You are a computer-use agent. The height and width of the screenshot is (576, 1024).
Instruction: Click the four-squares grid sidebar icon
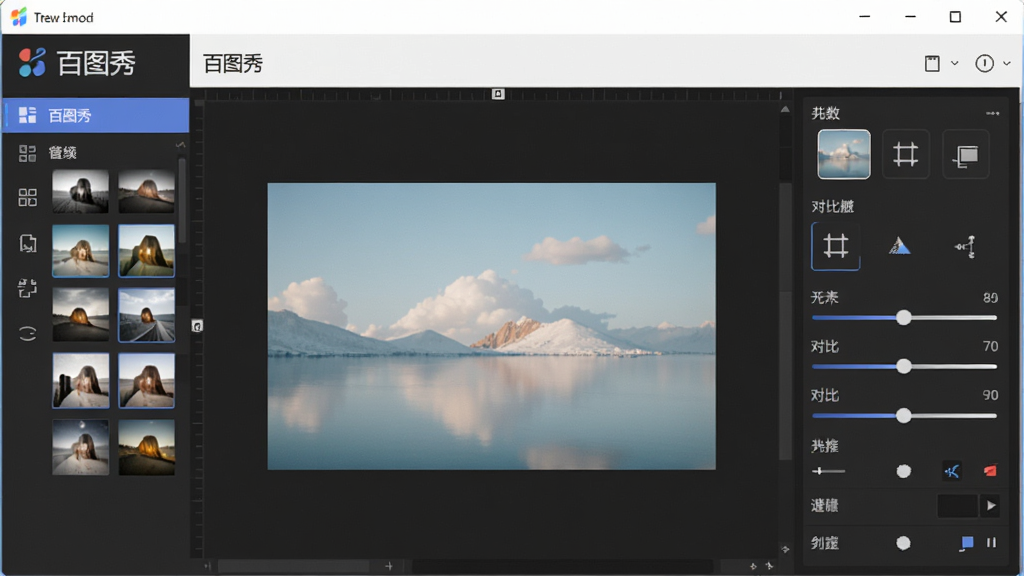click(27, 197)
